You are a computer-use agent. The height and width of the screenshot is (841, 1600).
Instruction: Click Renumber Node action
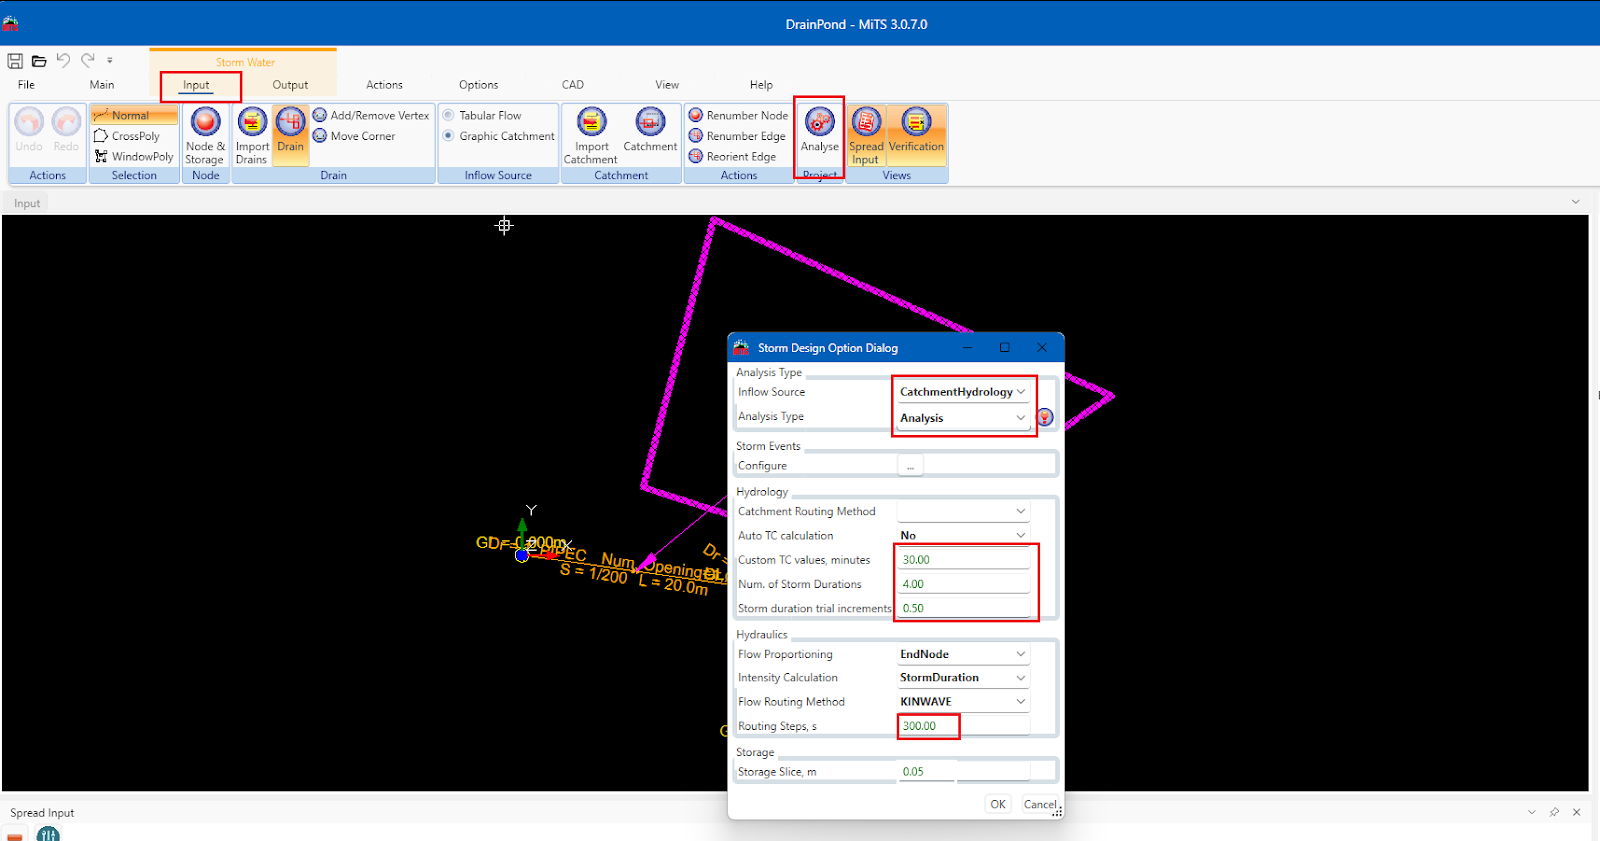738,115
